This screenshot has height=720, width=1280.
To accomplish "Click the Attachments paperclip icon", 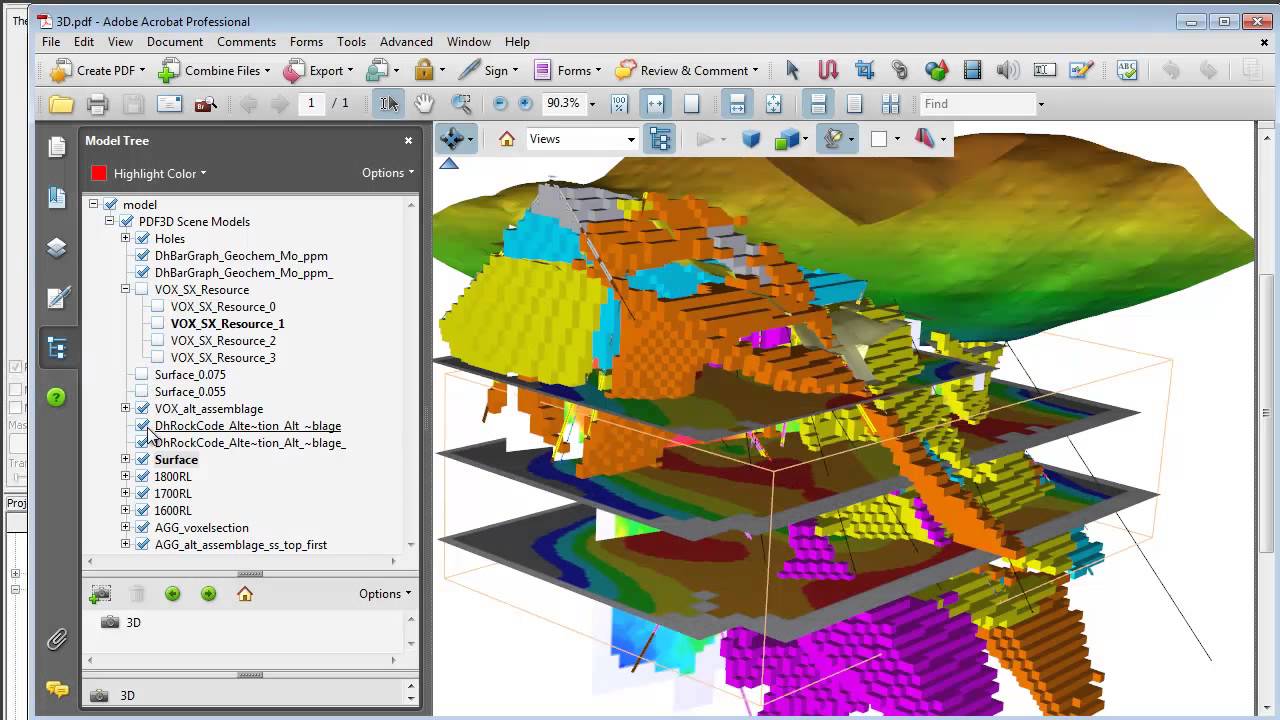I will [x=57, y=639].
